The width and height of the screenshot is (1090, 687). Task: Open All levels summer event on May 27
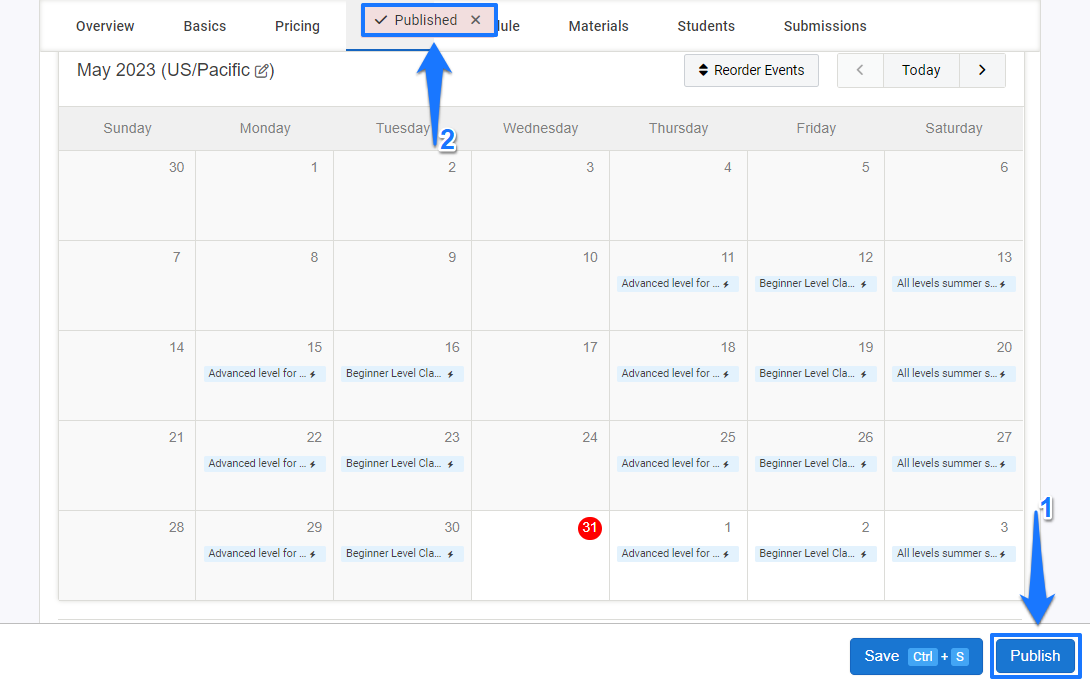[x=953, y=464]
